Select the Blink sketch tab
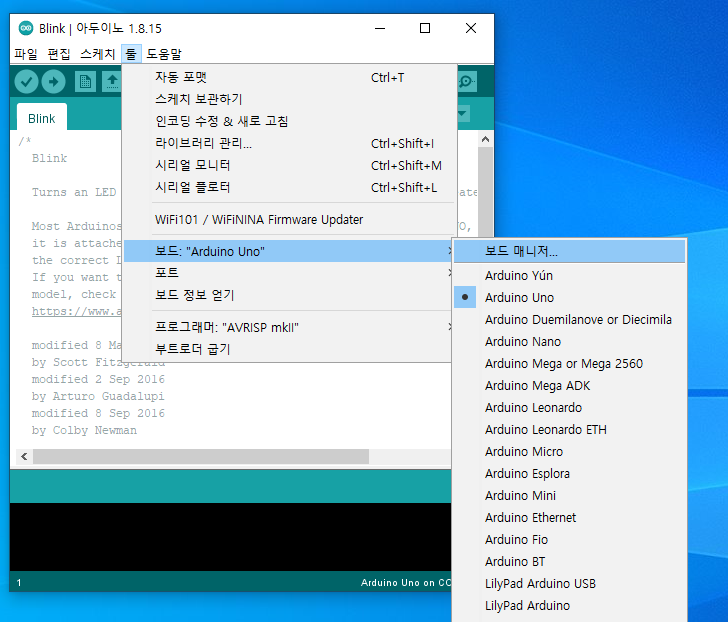Screen dimensions: 728x622 click(42, 118)
